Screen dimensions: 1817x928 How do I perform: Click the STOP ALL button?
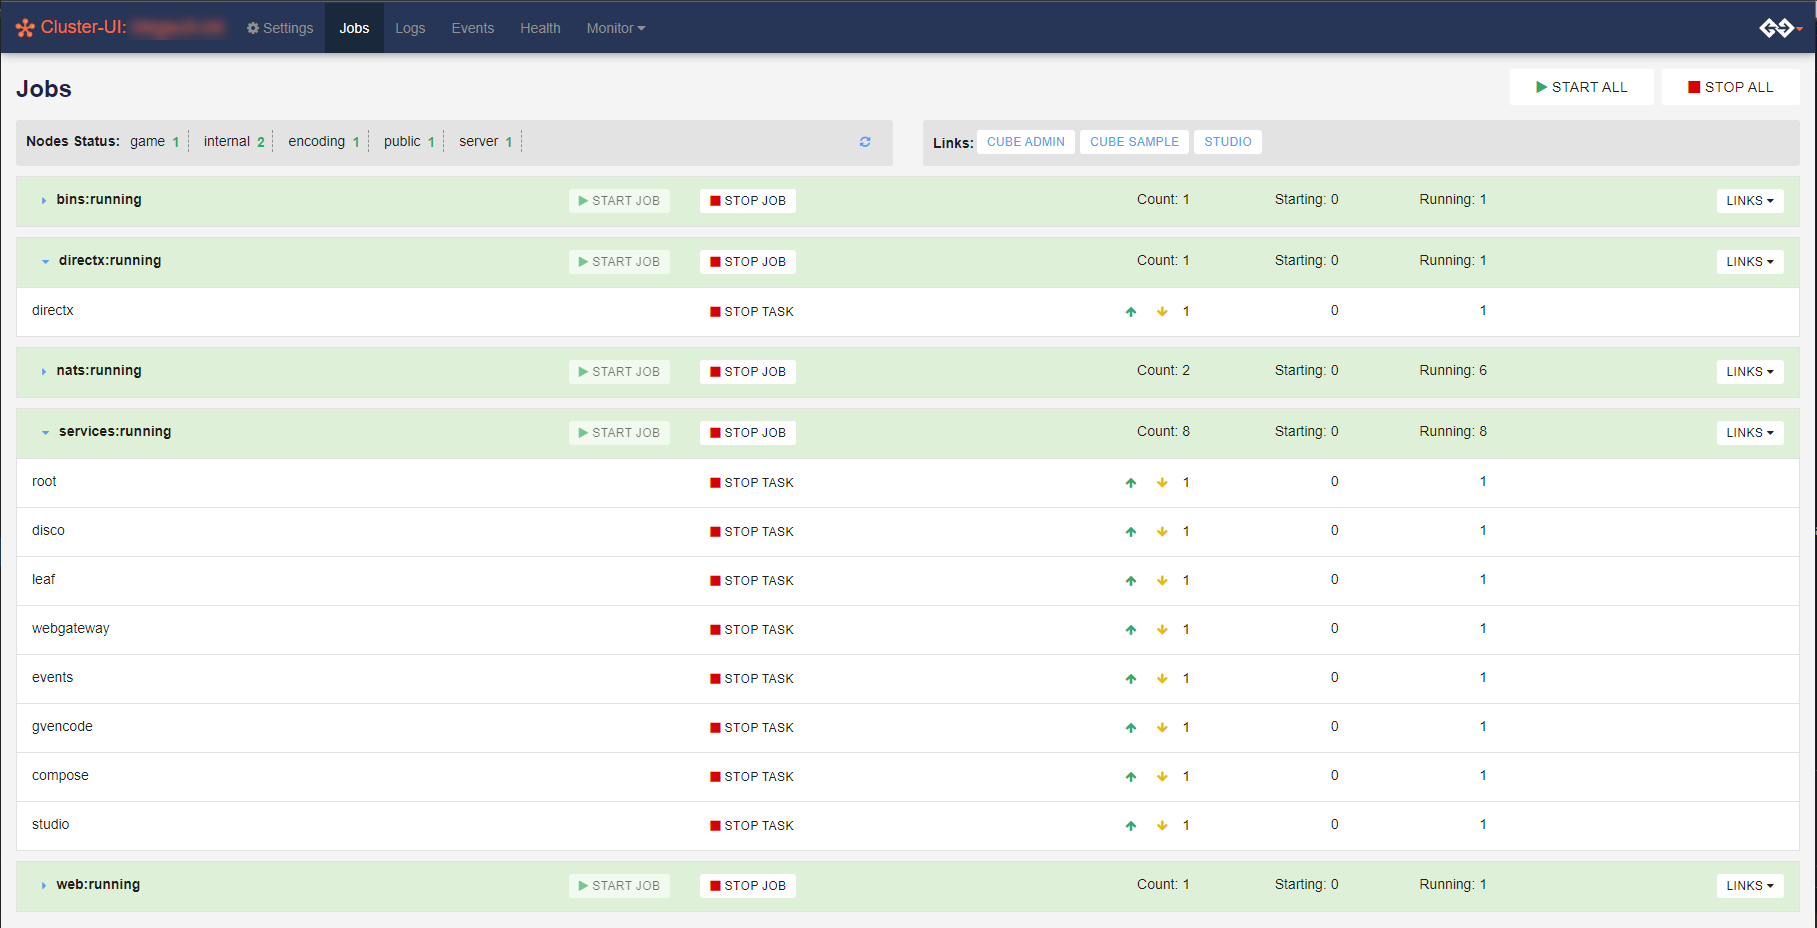pos(1731,87)
